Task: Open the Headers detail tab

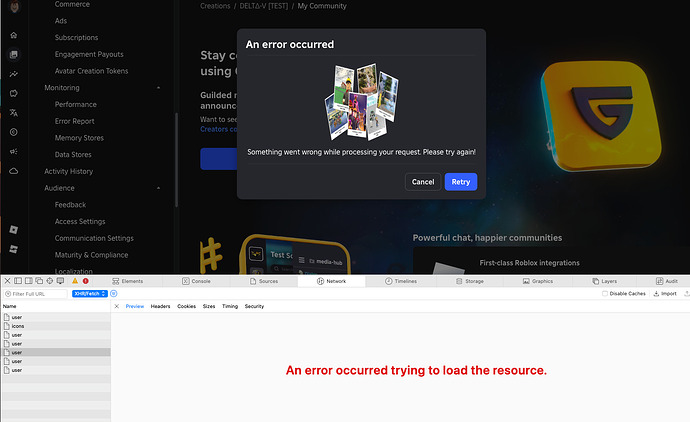Action: click(x=160, y=306)
